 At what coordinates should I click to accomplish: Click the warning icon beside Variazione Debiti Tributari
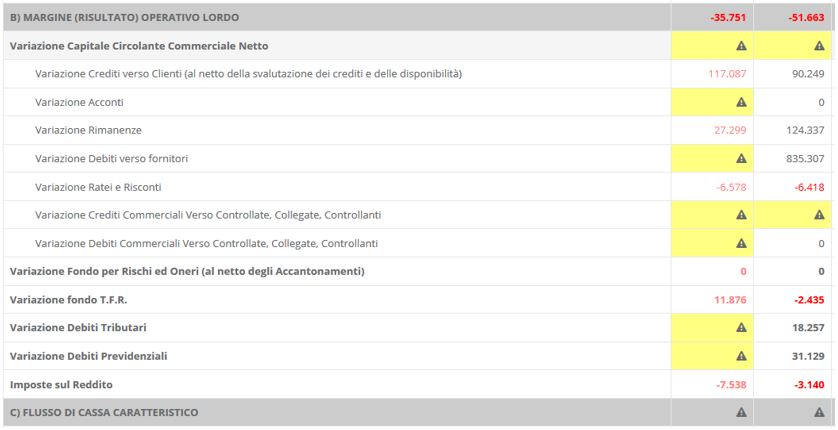[x=741, y=327]
